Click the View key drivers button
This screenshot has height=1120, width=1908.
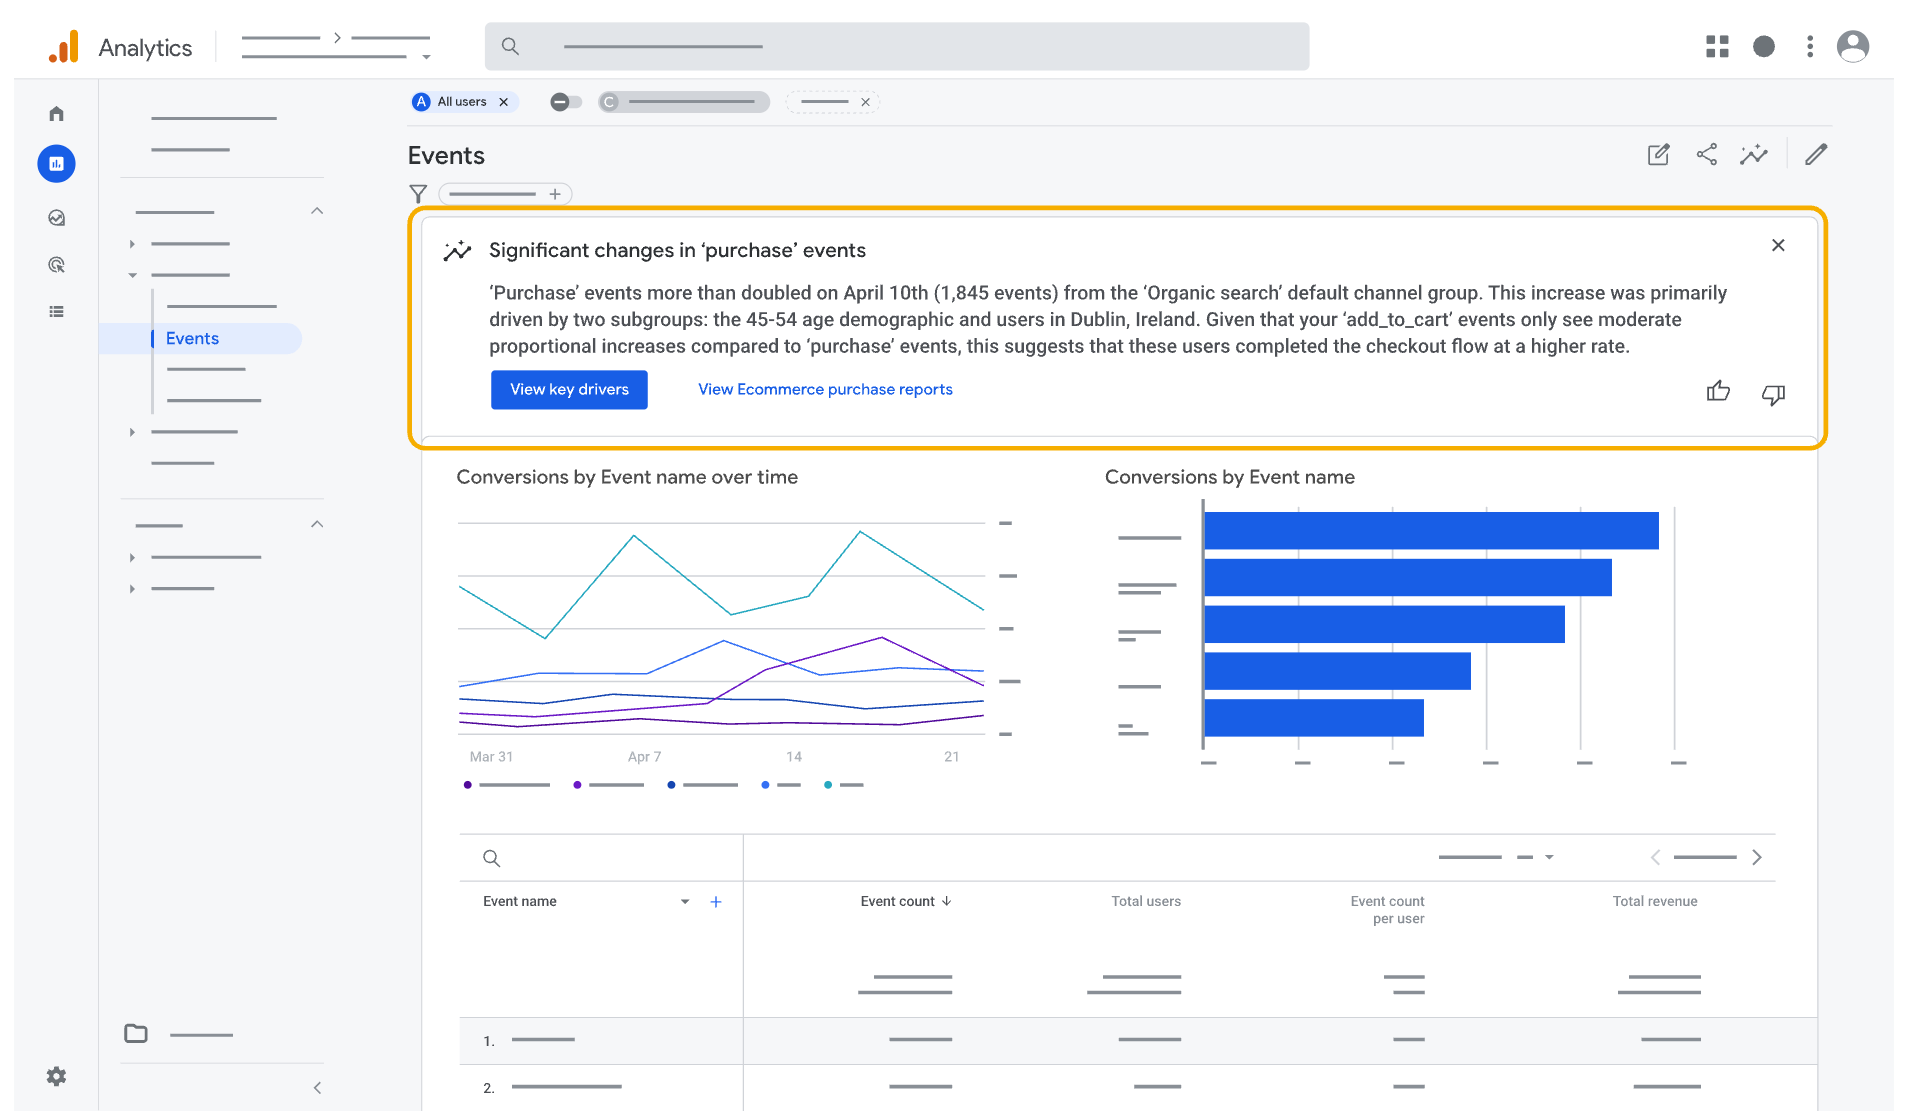click(x=569, y=389)
